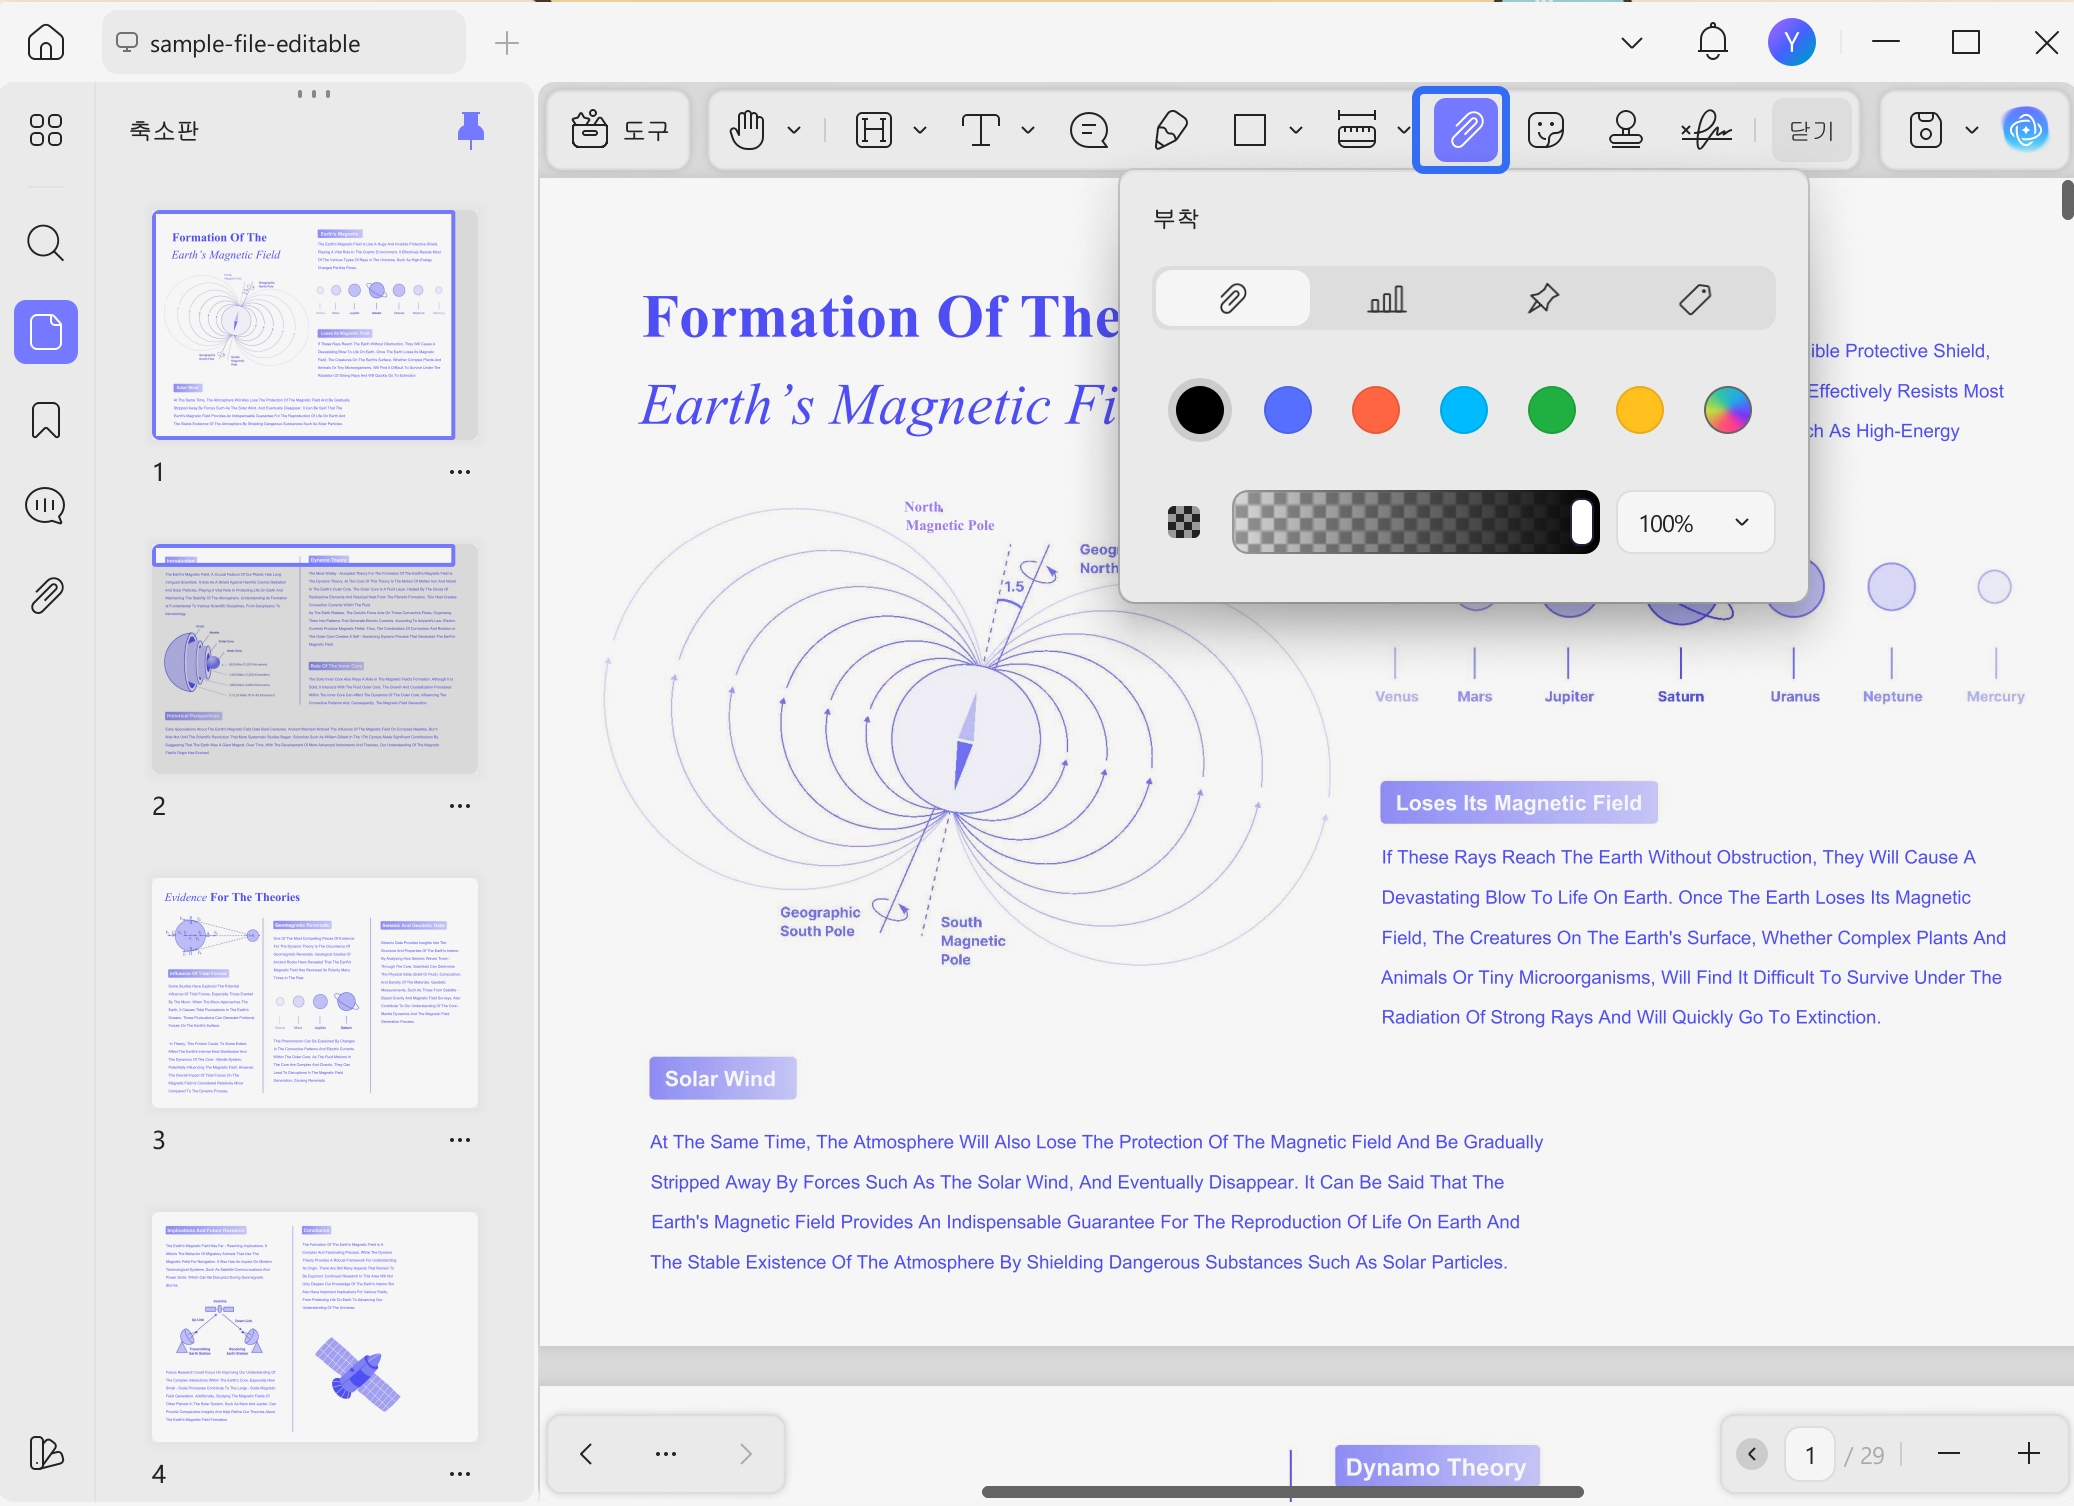Open page 4 thumbnail
The height and width of the screenshot is (1506, 2074).
[x=315, y=1327]
